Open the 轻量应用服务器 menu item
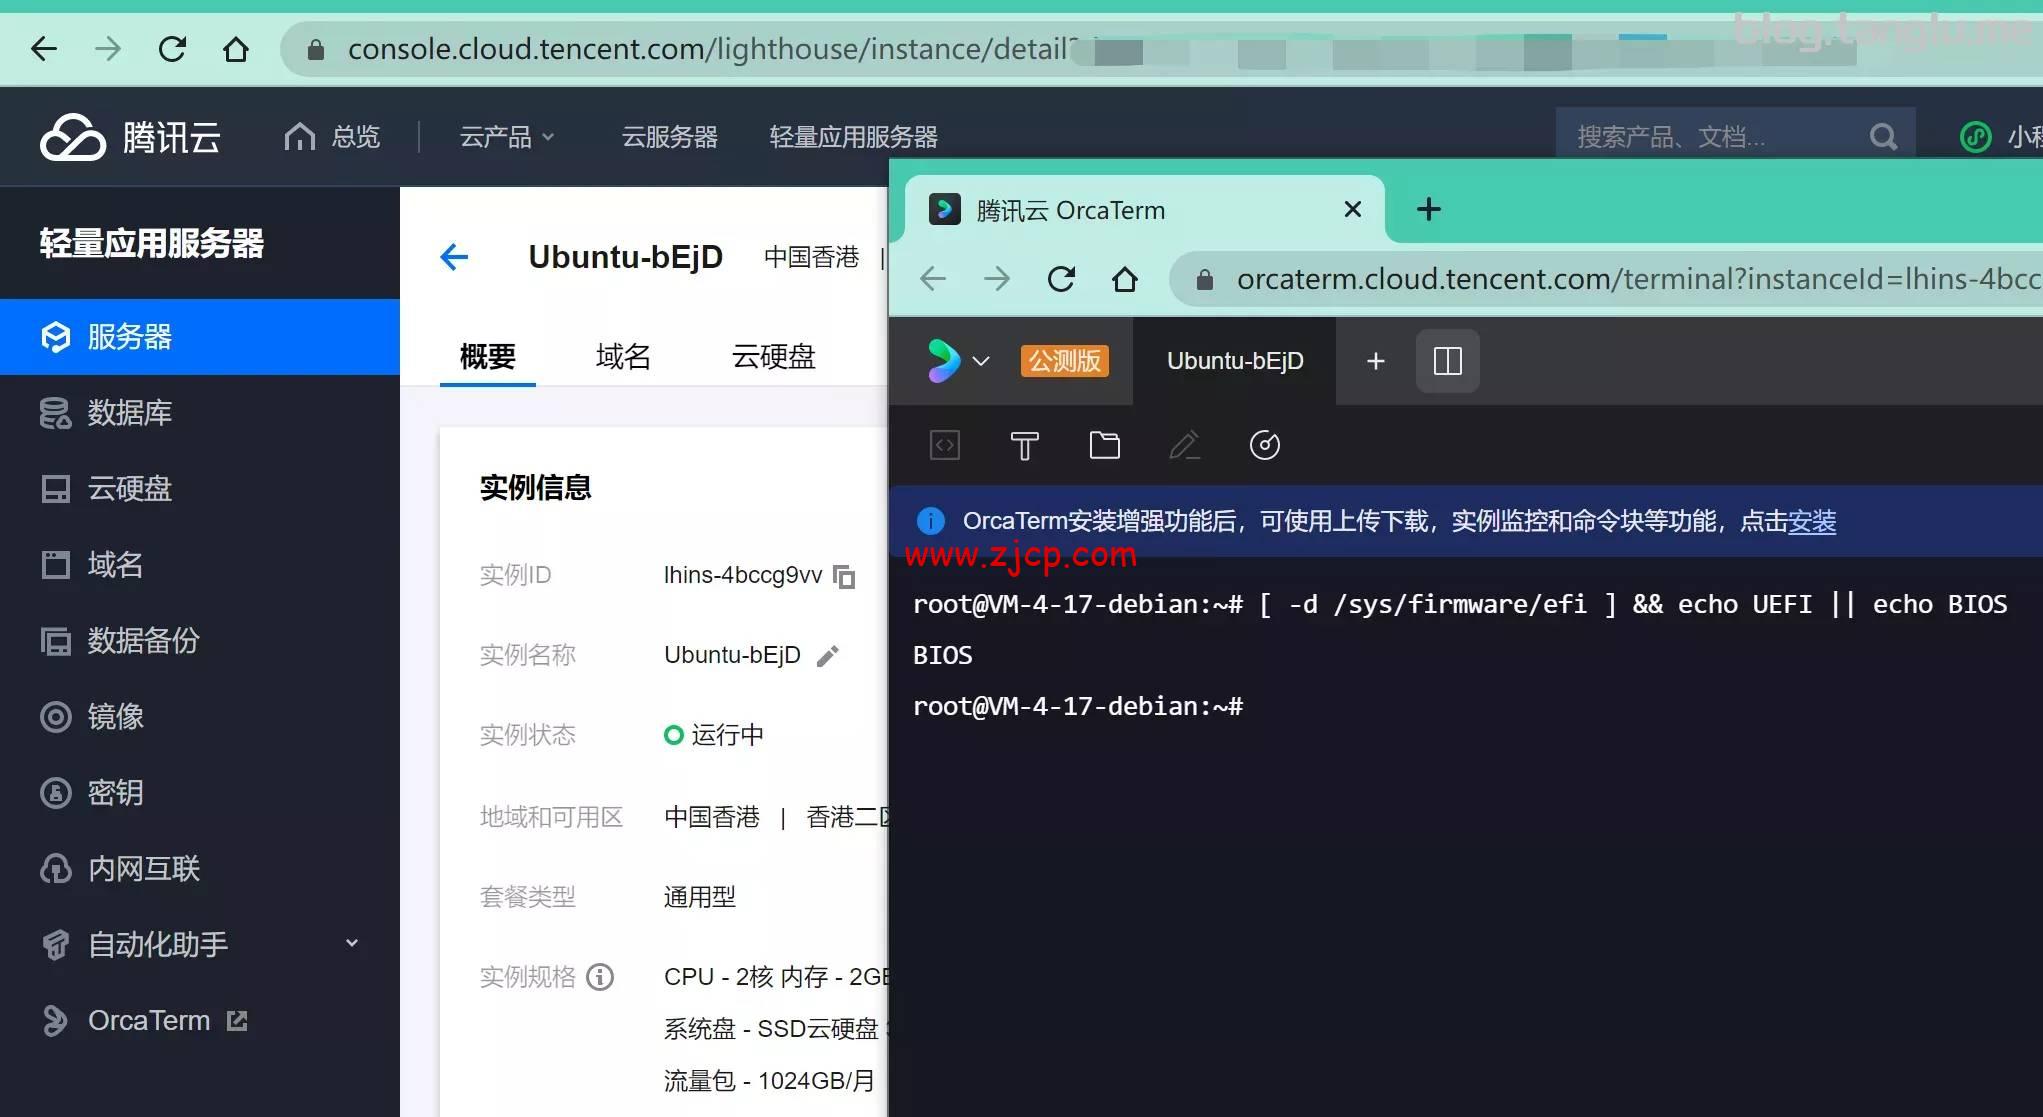 point(852,137)
